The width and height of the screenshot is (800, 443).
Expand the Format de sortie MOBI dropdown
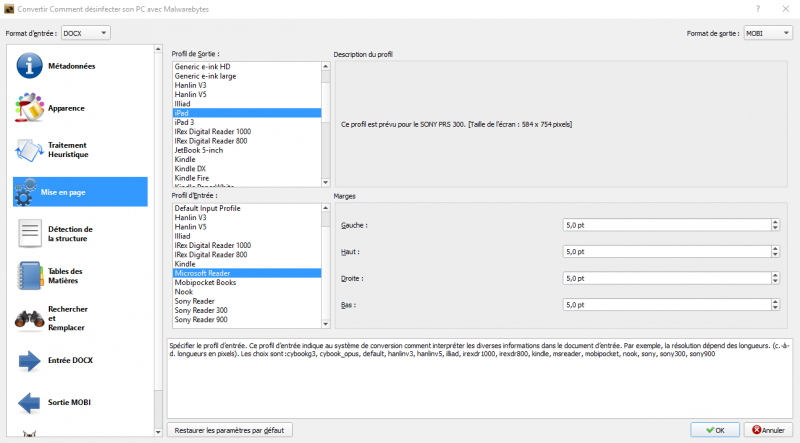pyautogui.click(x=768, y=33)
